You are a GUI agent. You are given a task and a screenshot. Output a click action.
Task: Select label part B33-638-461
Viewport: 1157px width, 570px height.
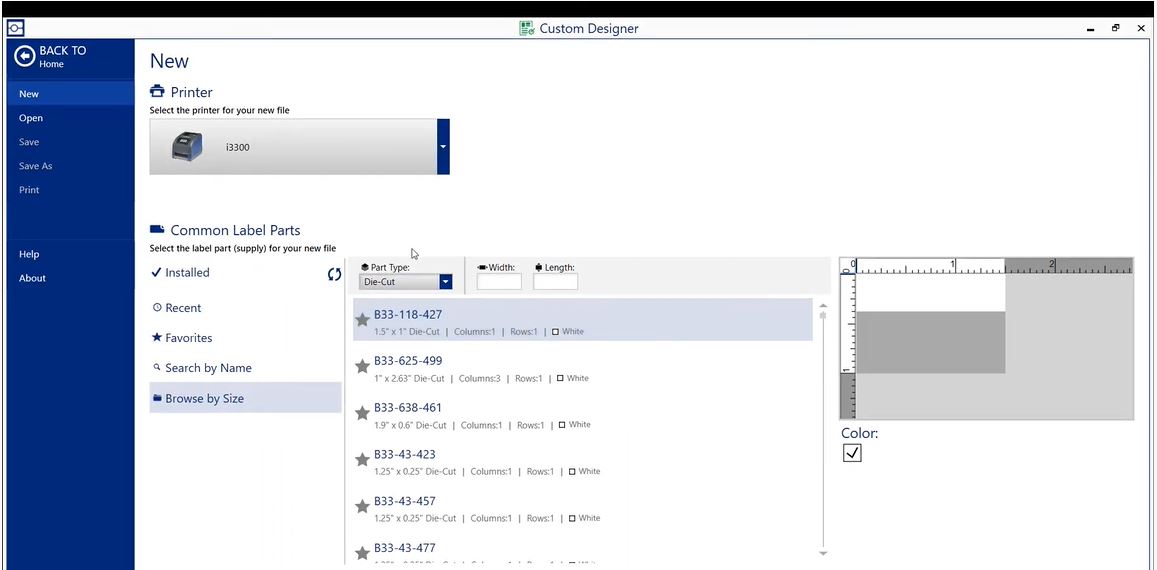[583, 414]
